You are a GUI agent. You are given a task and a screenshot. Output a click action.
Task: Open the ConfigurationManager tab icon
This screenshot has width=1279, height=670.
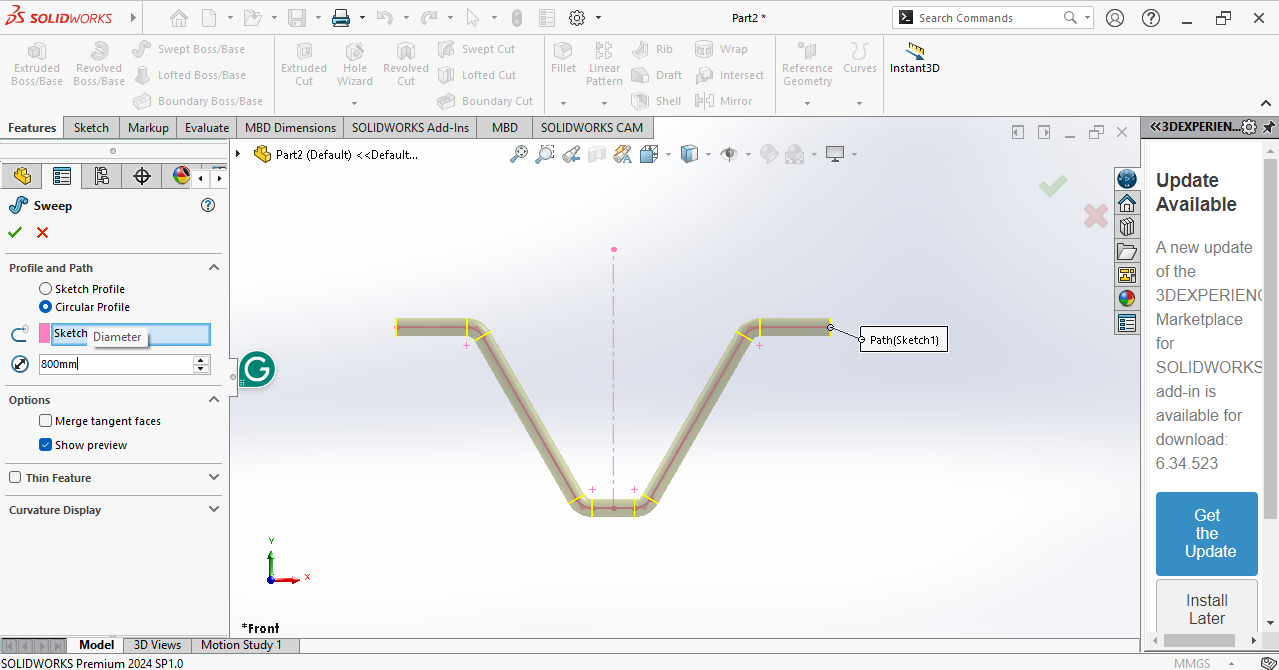click(102, 176)
